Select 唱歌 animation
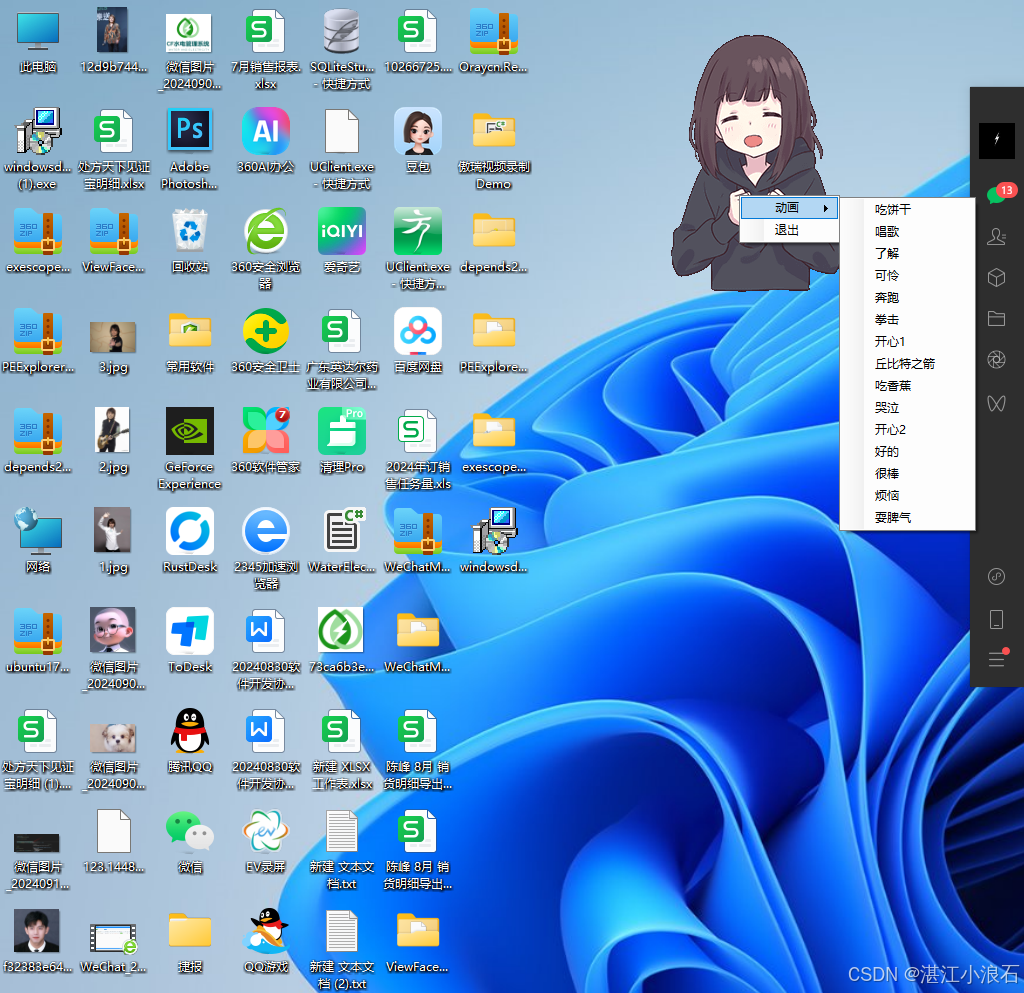Image resolution: width=1024 pixels, height=993 pixels. 907,232
